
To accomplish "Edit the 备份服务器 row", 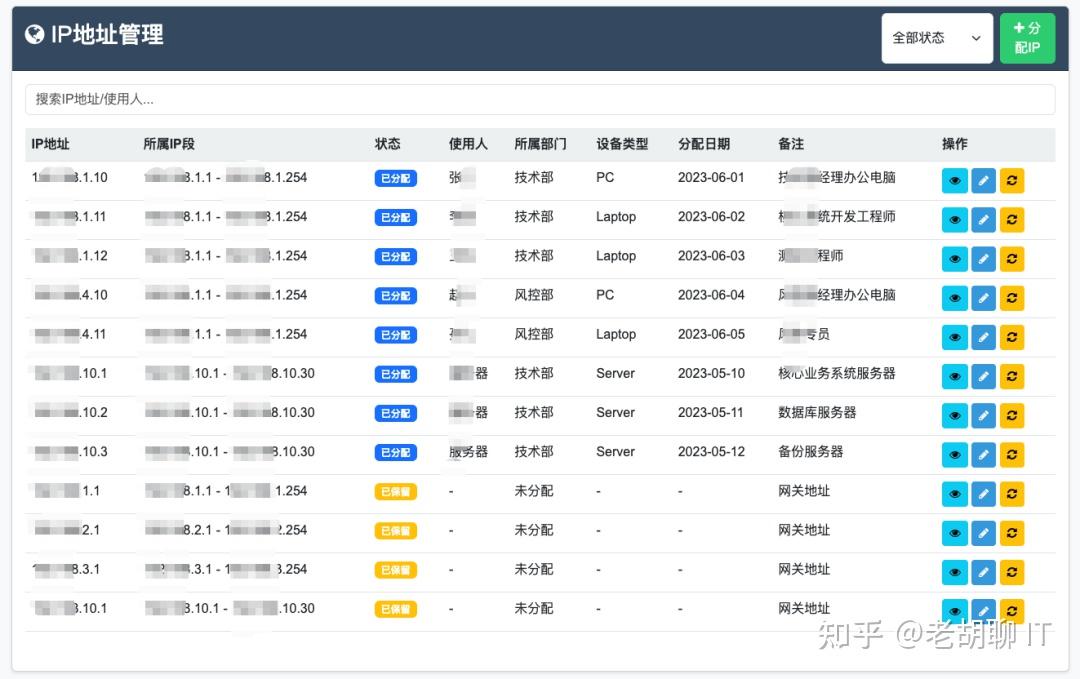I will coord(984,455).
